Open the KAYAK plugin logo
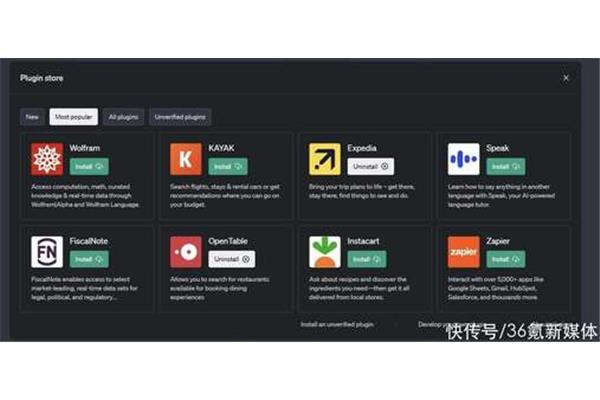Screen dimensions: 600x400 point(186,159)
